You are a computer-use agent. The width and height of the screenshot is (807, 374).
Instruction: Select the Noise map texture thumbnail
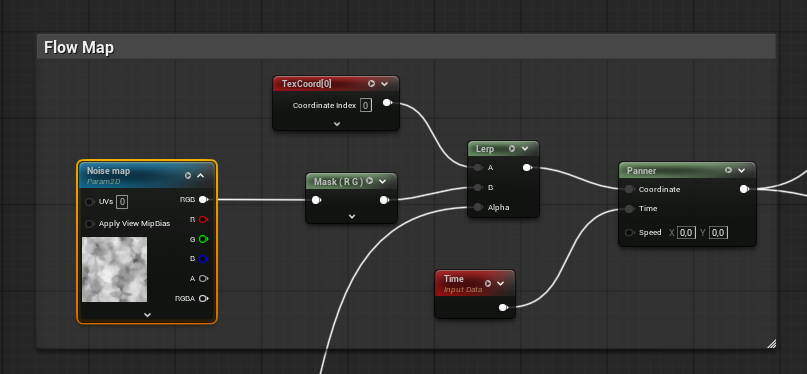pyautogui.click(x=115, y=269)
